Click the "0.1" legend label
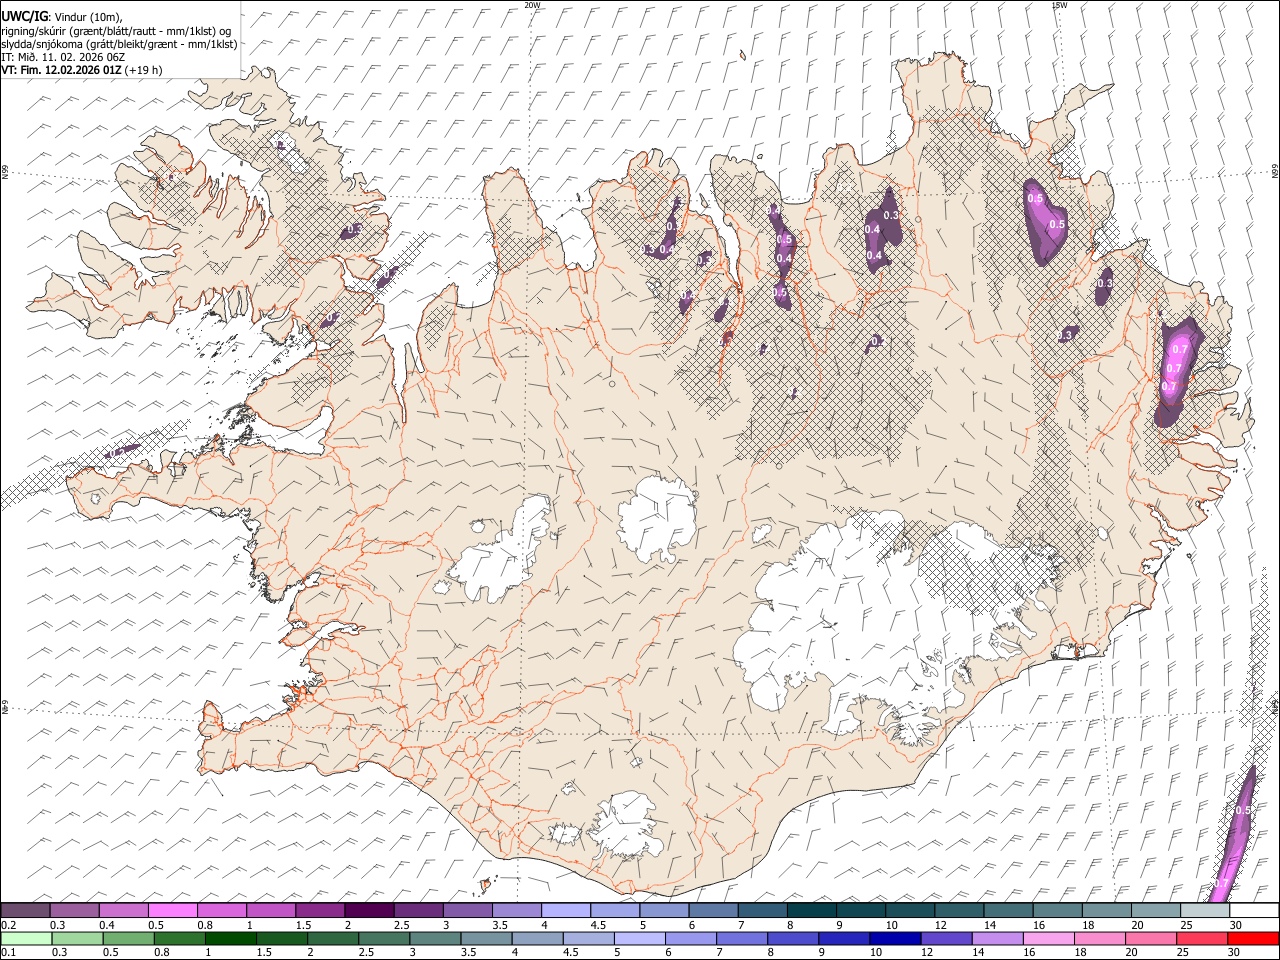The image size is (1280, 960). [9, 953]
